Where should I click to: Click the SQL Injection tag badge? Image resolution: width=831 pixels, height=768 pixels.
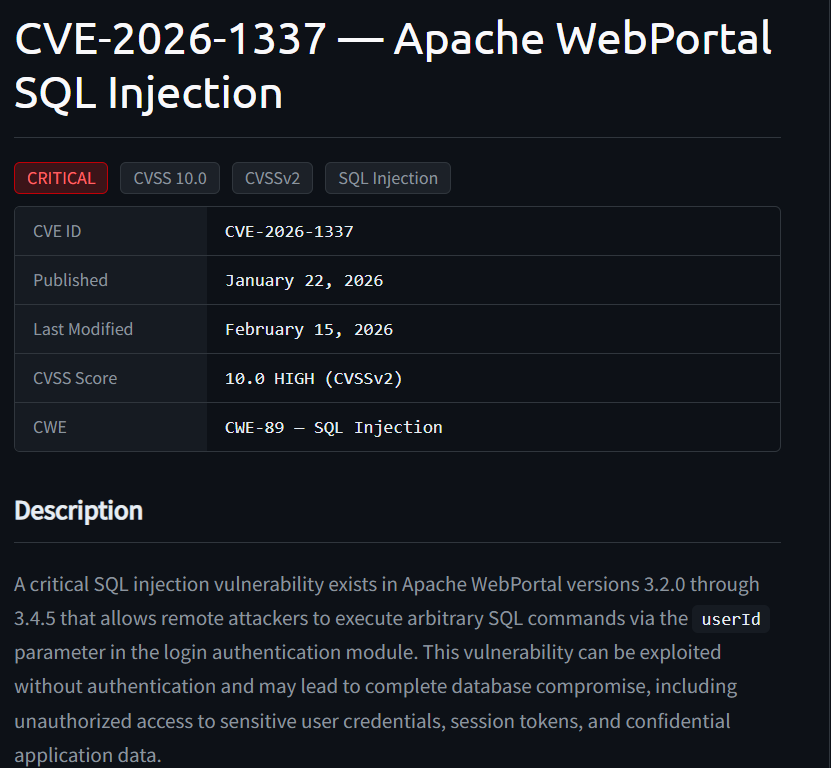pyautogui.click(x=388, y=178)
